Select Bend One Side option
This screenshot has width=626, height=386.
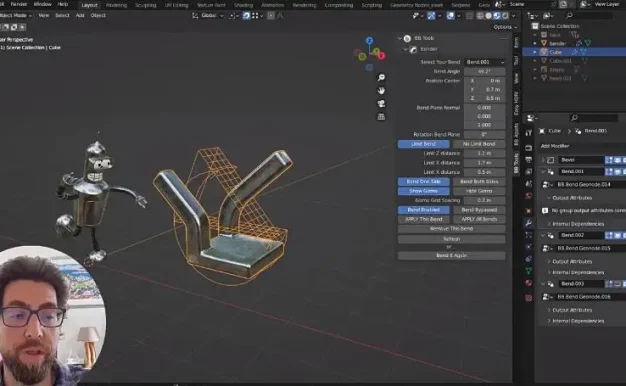(x=424, y=181)
